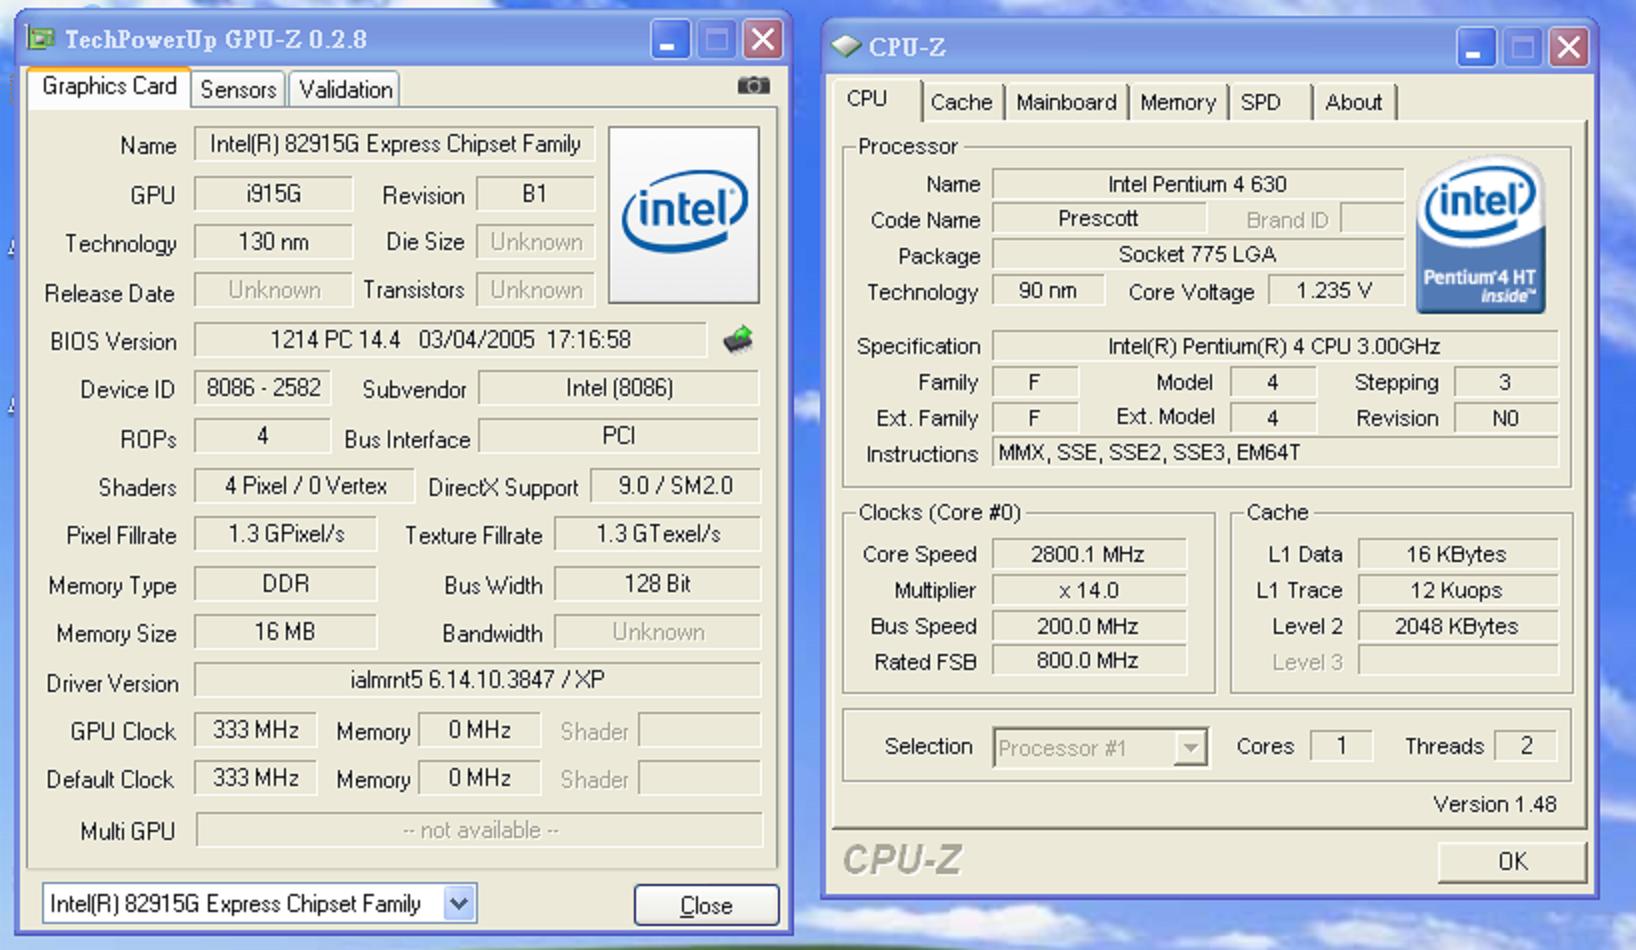Click the Threads value 2

[x=1526, y=746]
